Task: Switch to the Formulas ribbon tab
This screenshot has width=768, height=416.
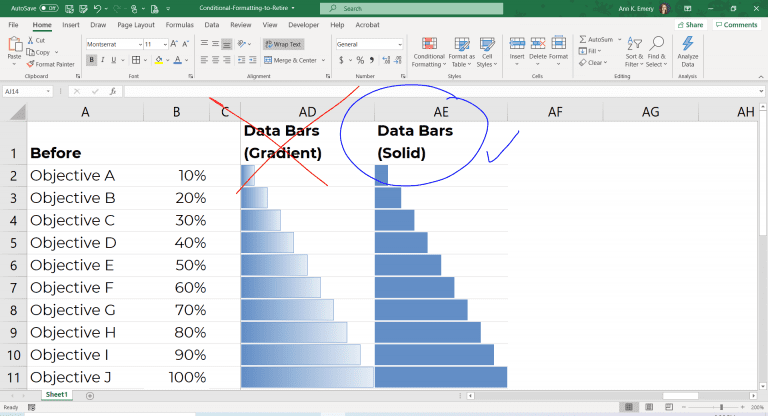Action: [180, 24]
